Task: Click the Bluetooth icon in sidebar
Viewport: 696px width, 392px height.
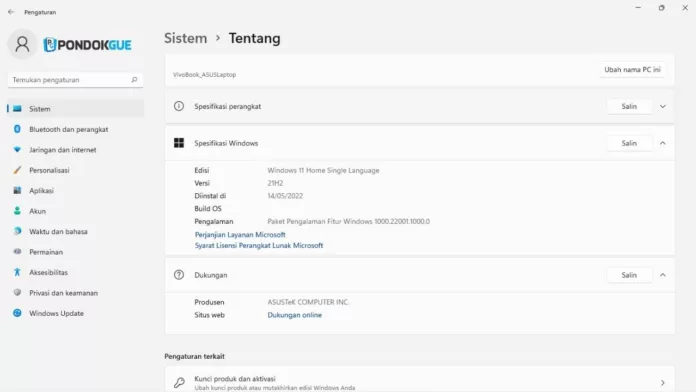Action: (x=17, y=129)
